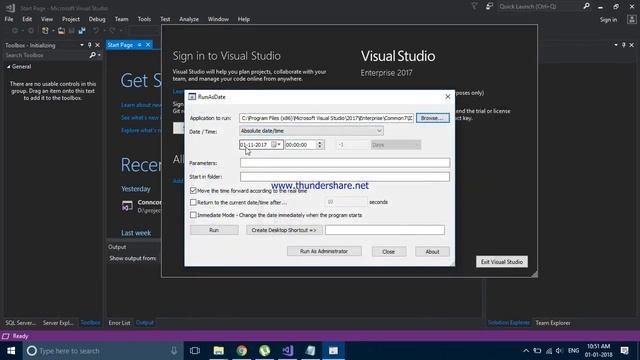Open the Help menu
The width and height of the screenshot is (640, 360).
click(x=244, y=19)
